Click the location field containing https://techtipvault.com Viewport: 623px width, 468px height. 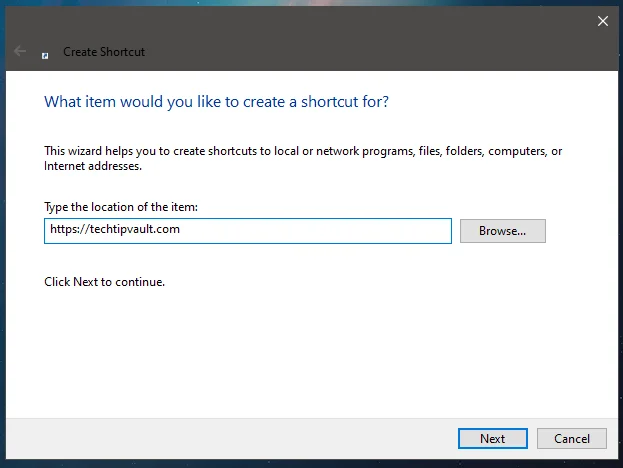pyautogui.click(x=248, y=231)
